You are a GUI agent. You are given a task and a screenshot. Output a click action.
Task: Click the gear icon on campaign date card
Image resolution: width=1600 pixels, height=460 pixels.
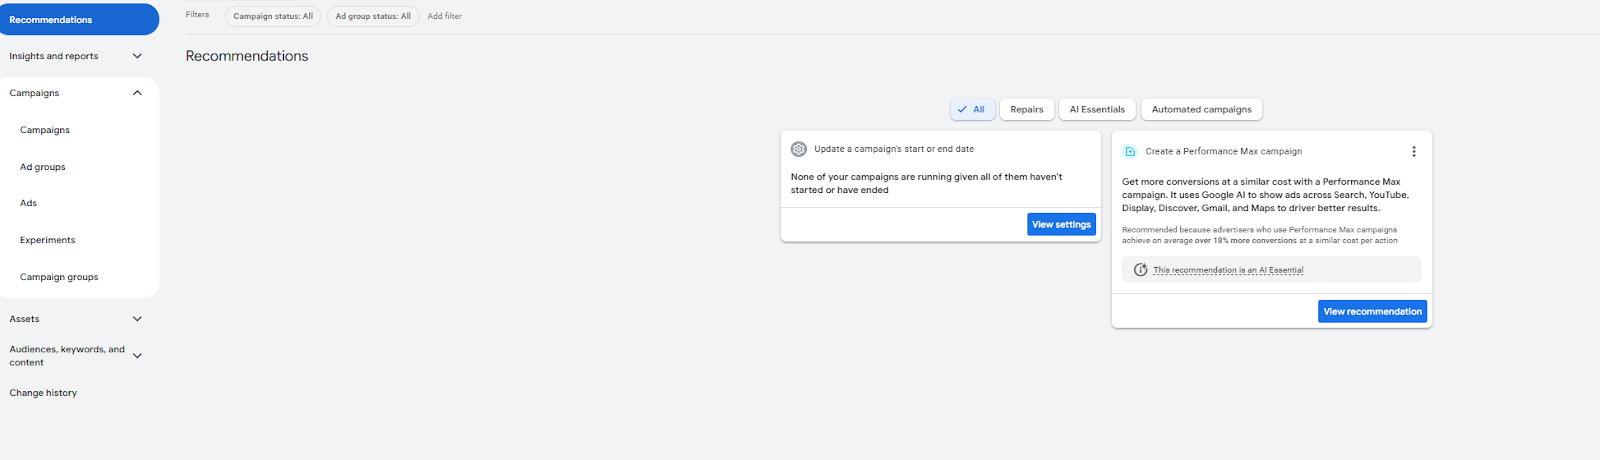tap(798, 149)
